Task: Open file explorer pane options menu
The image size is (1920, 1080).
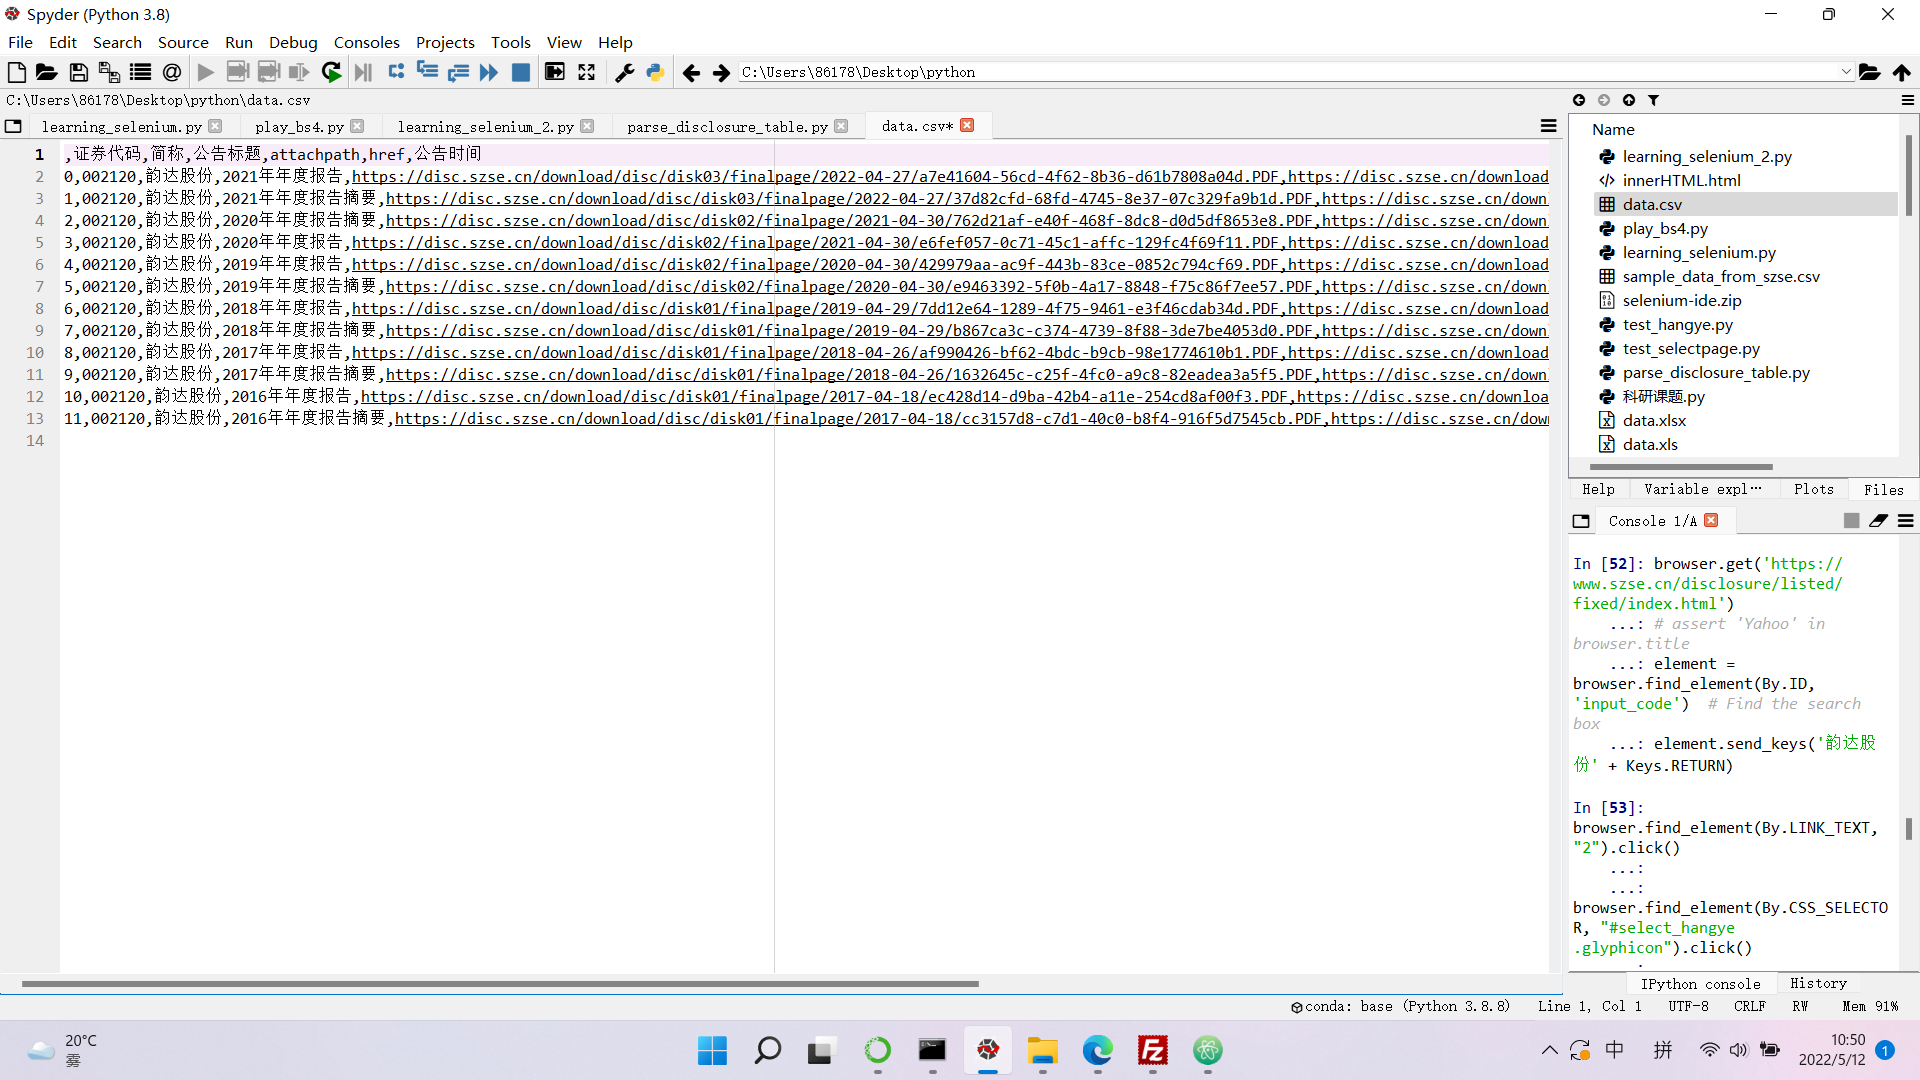Action: click(x=1907, y=100)
